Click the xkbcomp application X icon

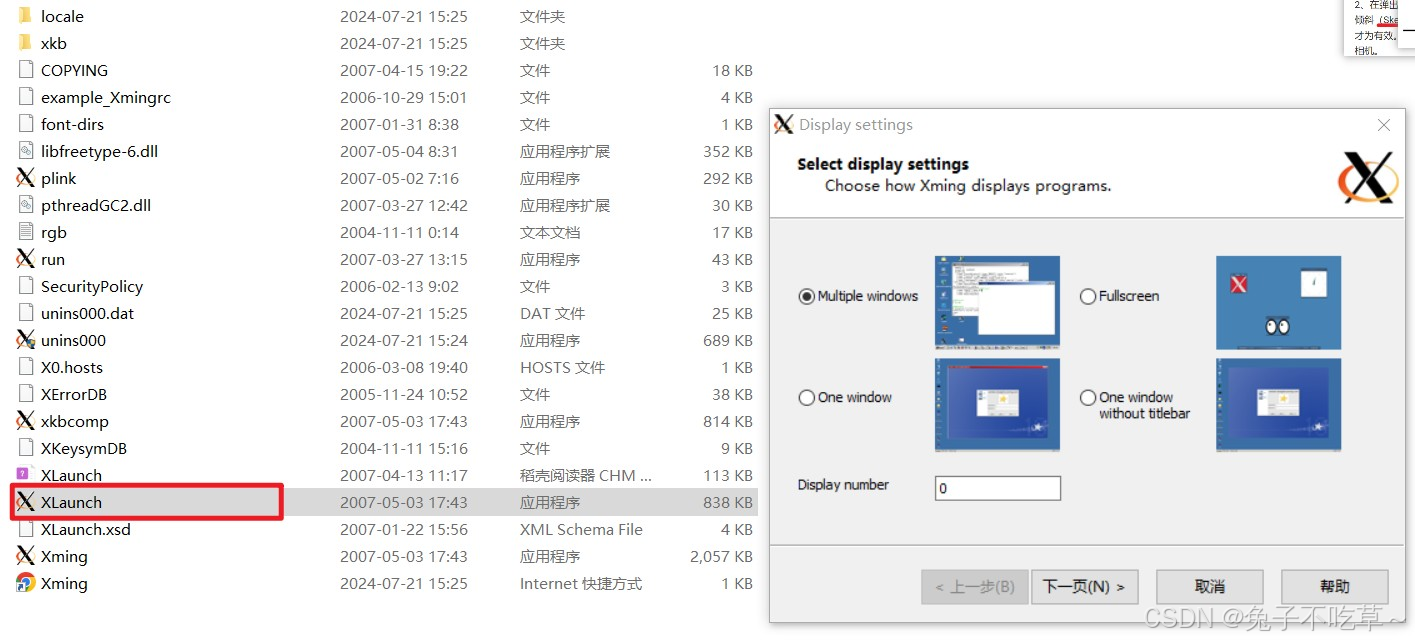(25, 421)
